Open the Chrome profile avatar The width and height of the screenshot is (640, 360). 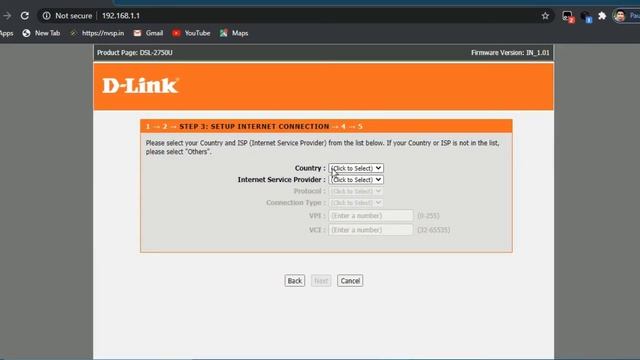pyautogui.click(x=620, y=16)
